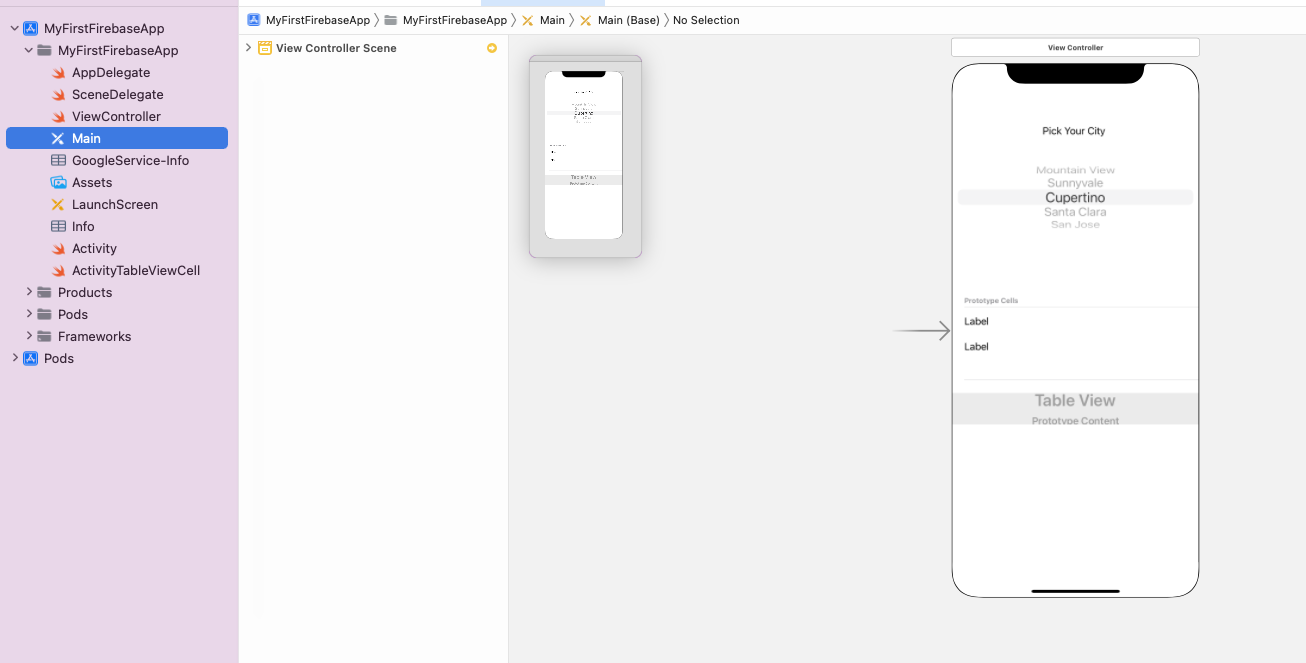Select the Pick Your City label
Viewport: 1306px width, 663px height.
tap(1074, 131)
